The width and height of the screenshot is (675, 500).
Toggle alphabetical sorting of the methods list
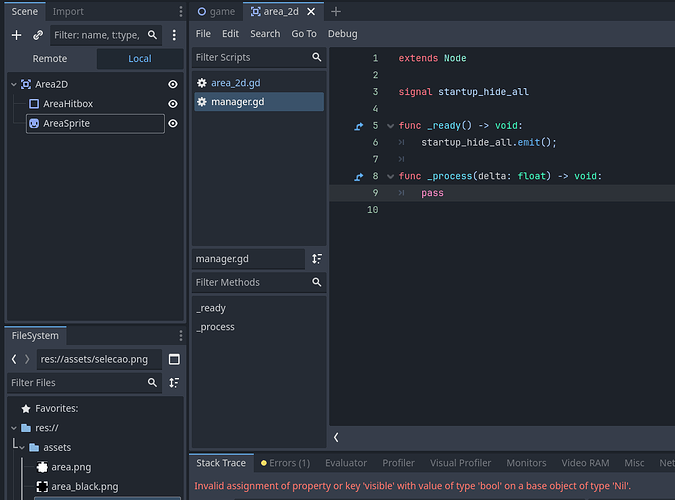[x=317, y=259]
